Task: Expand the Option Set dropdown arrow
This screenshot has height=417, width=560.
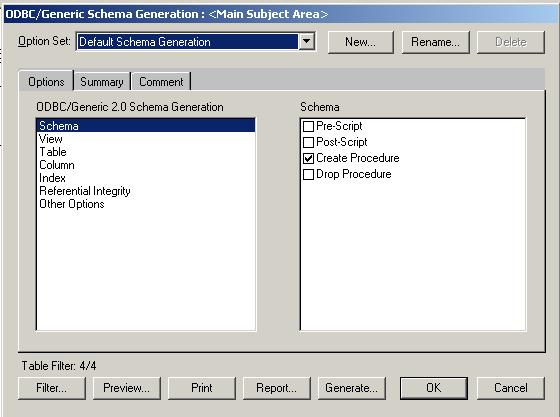Action: [x=306, y=41]
